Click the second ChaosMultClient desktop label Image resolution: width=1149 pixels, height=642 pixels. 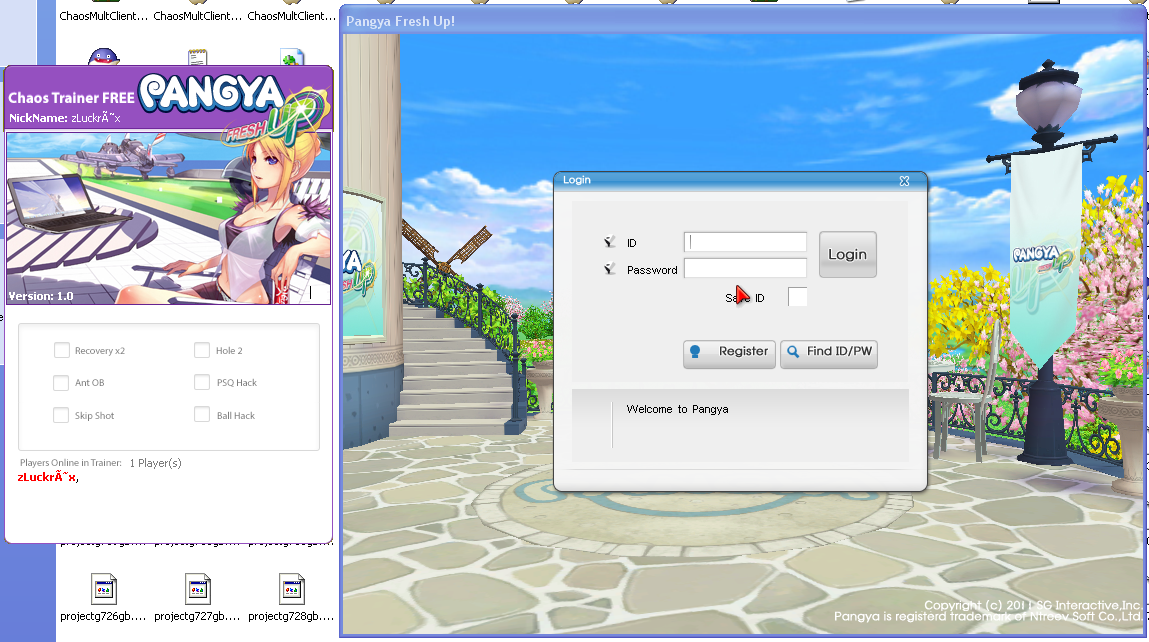coord(198,16)
